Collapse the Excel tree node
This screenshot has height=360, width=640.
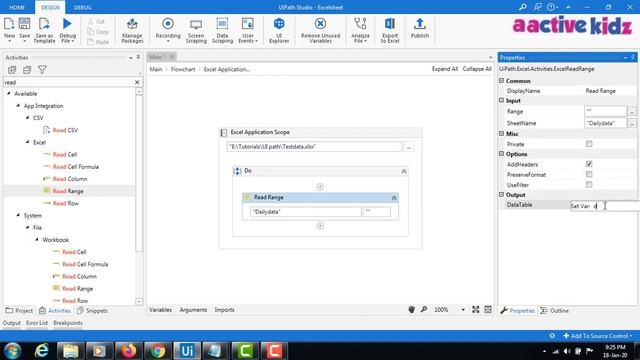(x=28, y=142)
